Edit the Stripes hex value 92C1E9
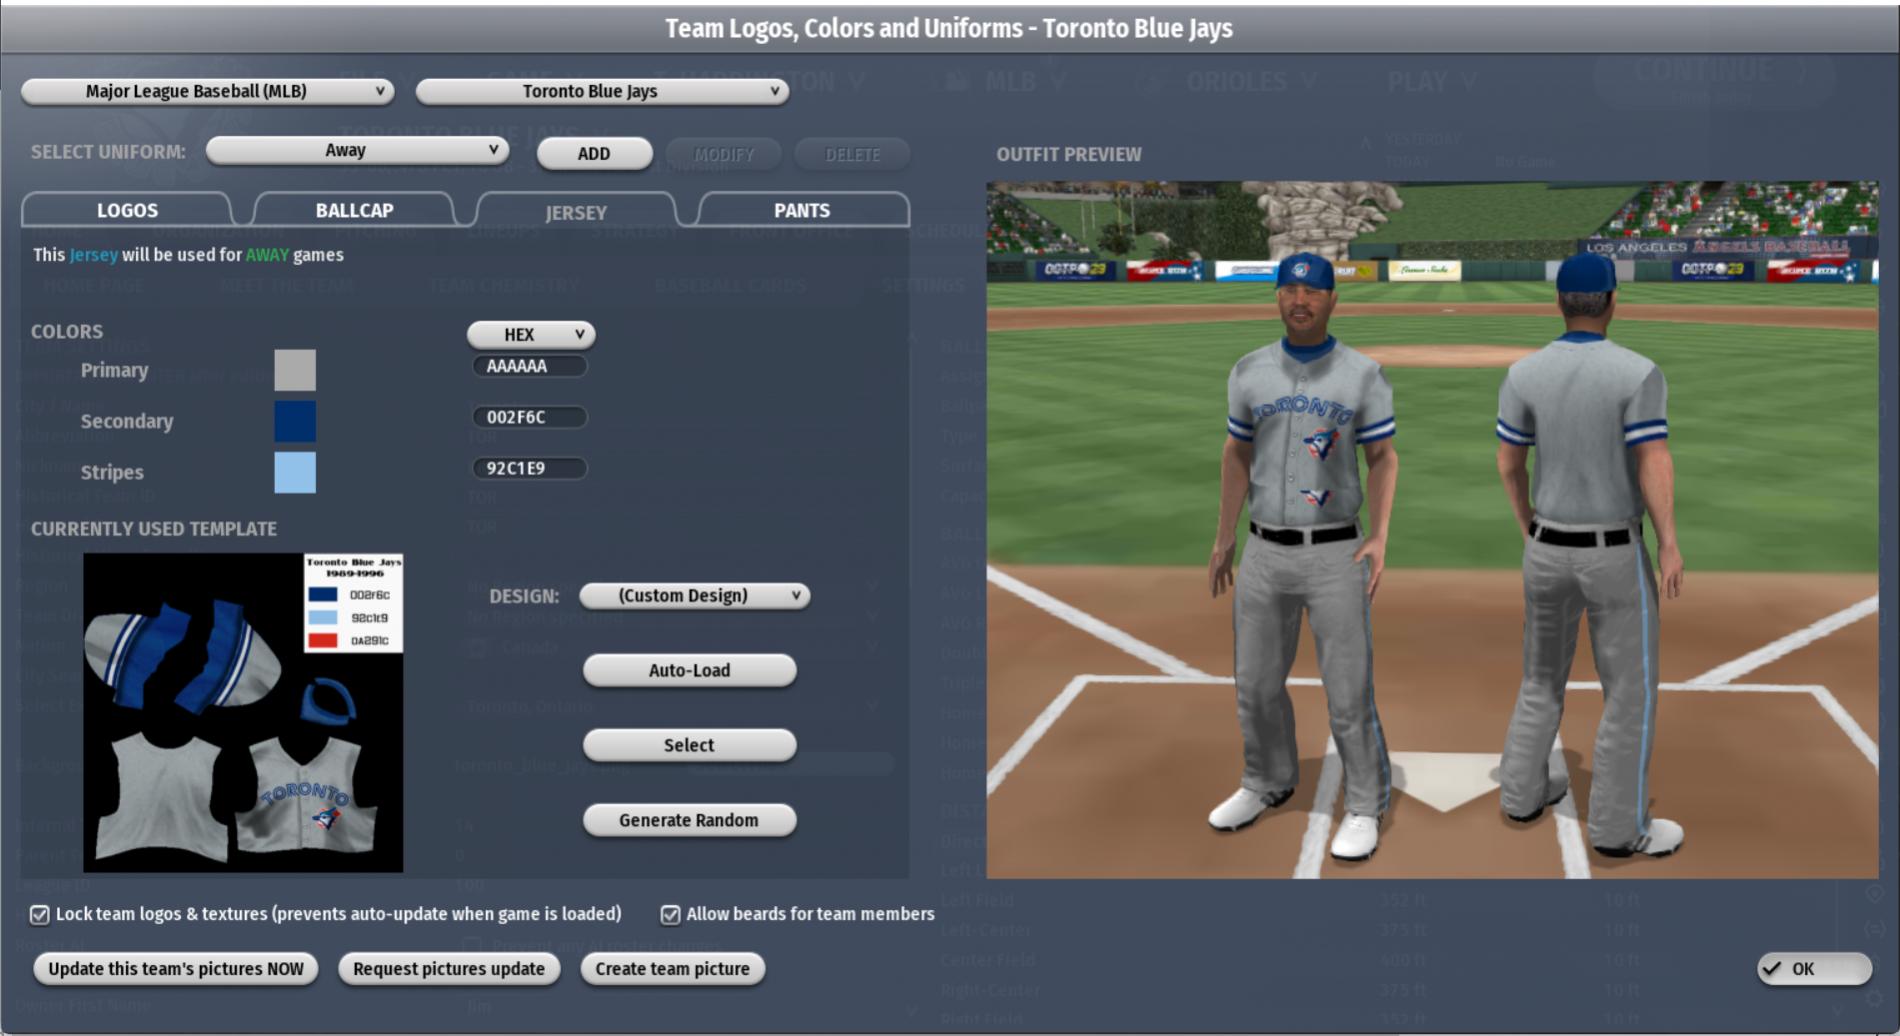1900x1036 pixels. pyautogui.click(x=529, y=468)
